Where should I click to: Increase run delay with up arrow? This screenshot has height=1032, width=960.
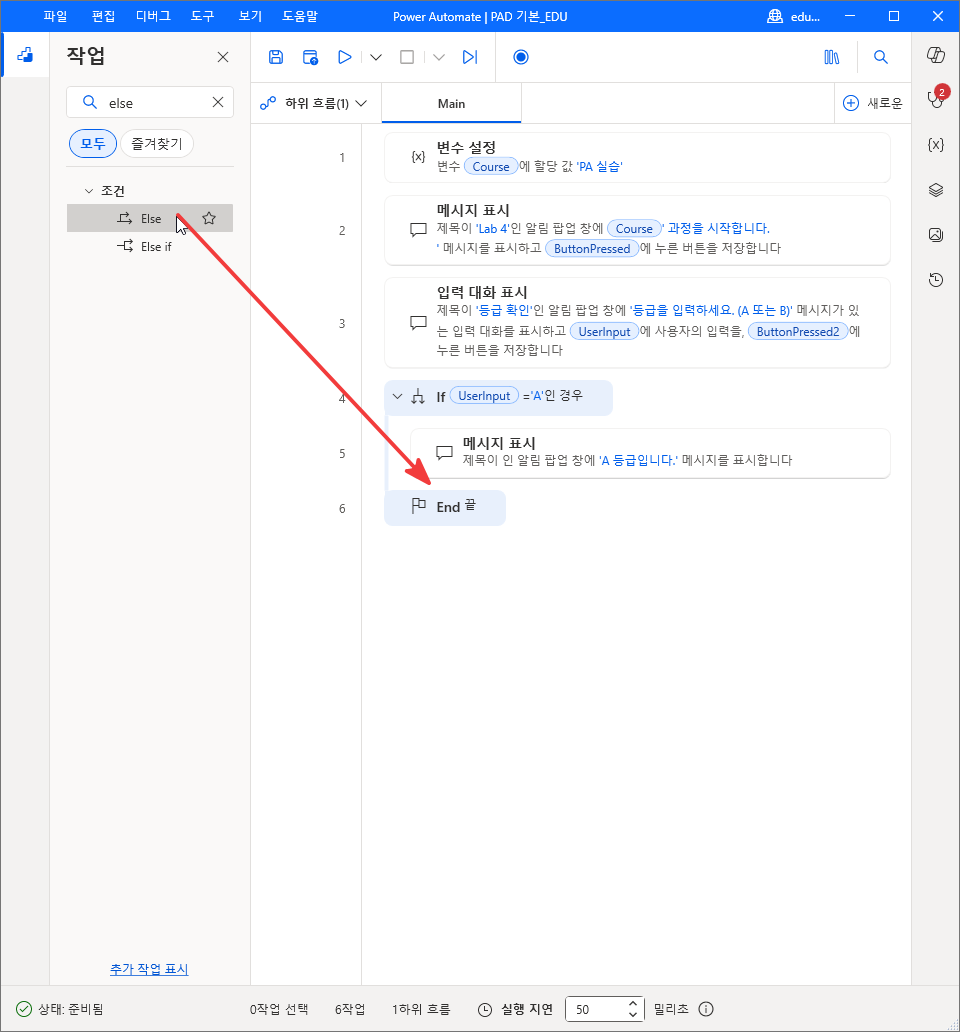tap(632, 1003)
